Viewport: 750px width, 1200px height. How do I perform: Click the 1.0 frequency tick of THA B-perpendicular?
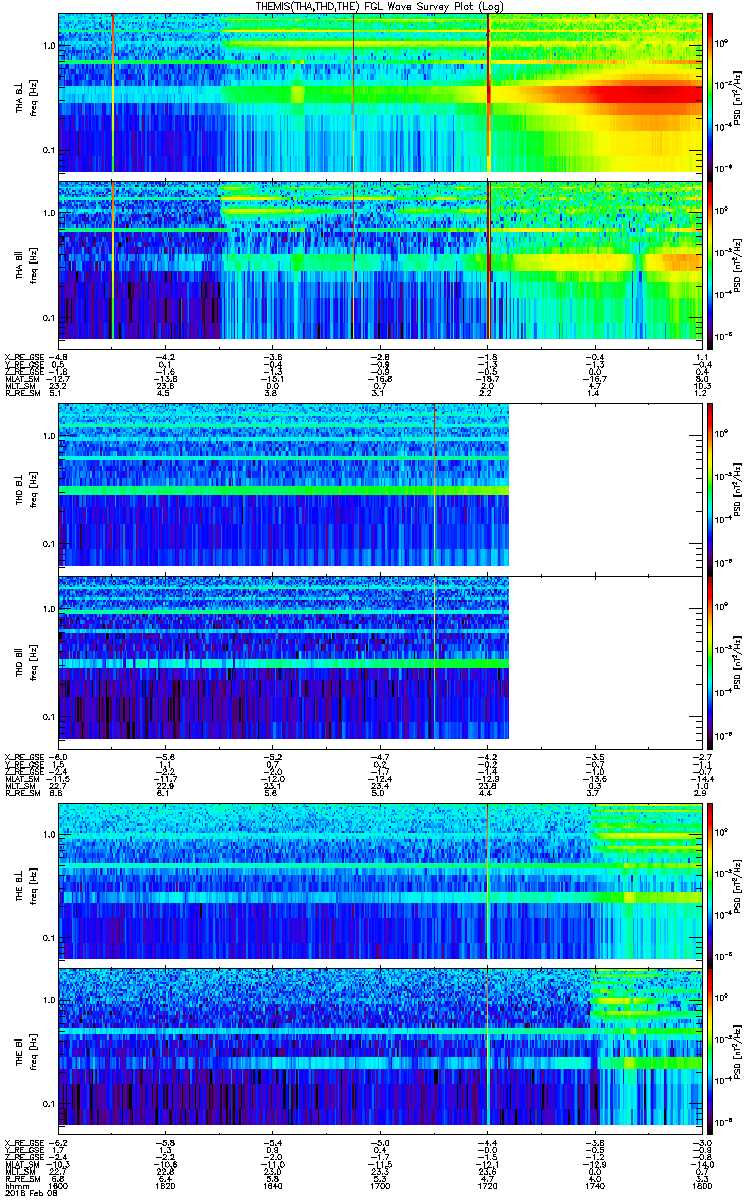49,46
